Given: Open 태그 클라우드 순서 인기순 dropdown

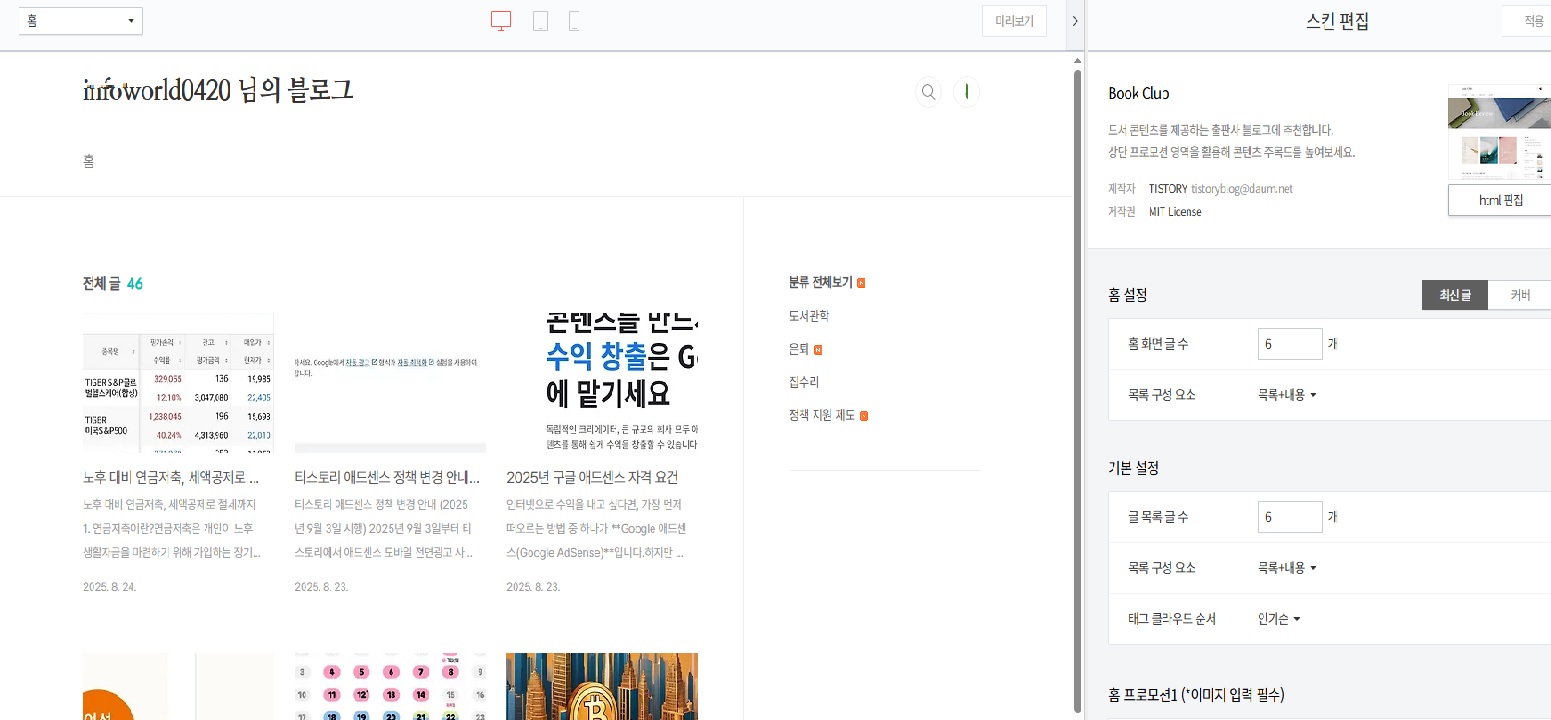Looking at the screenshot, I should (x=1279, y=619).
